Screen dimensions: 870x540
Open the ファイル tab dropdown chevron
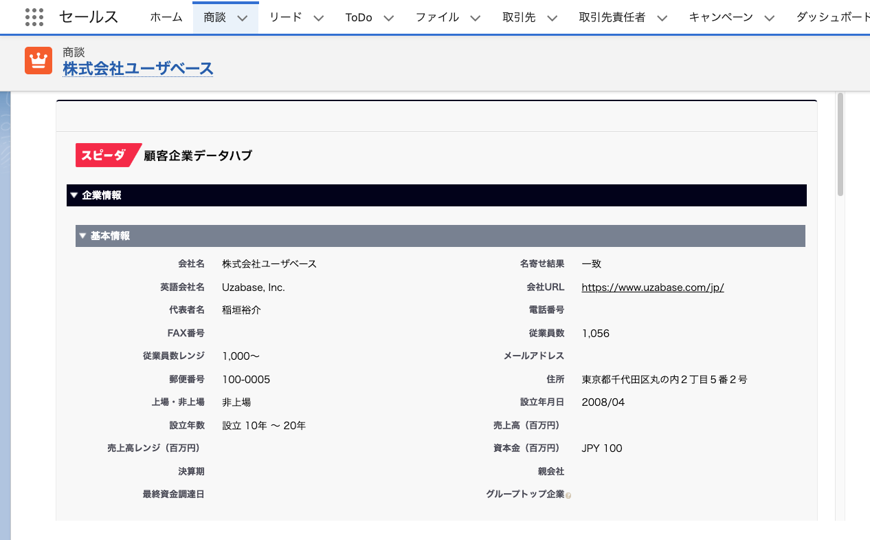point(476,18)
